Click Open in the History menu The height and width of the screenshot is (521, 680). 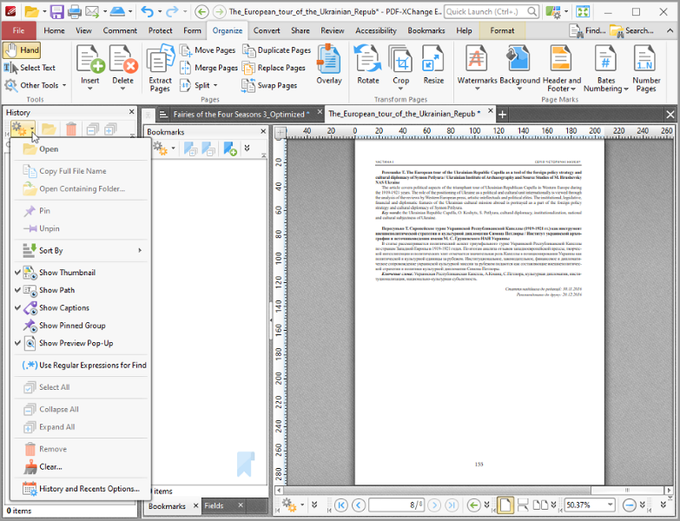[48, 149]
